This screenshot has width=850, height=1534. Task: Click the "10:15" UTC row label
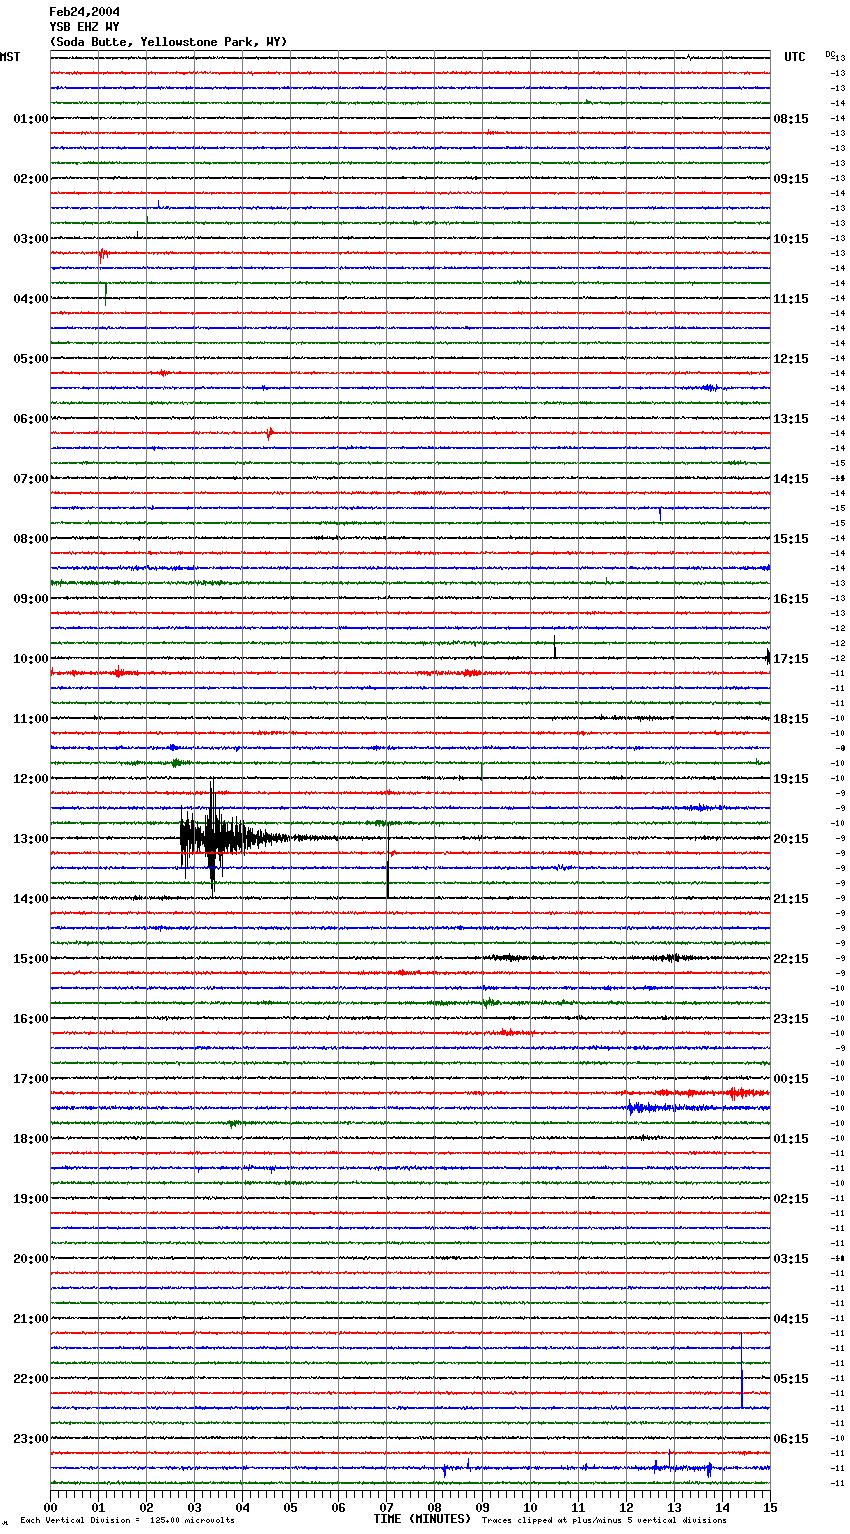(x=791, y=239)
